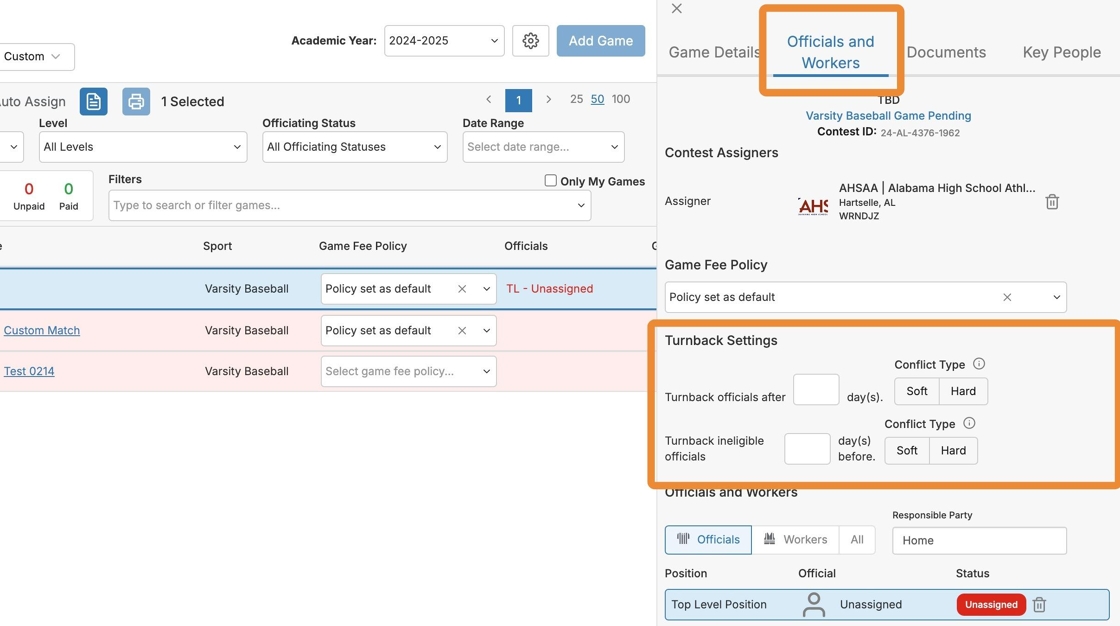Click the blue document report icon
This screenshot has height=626, width=1120.
[93, 101]
